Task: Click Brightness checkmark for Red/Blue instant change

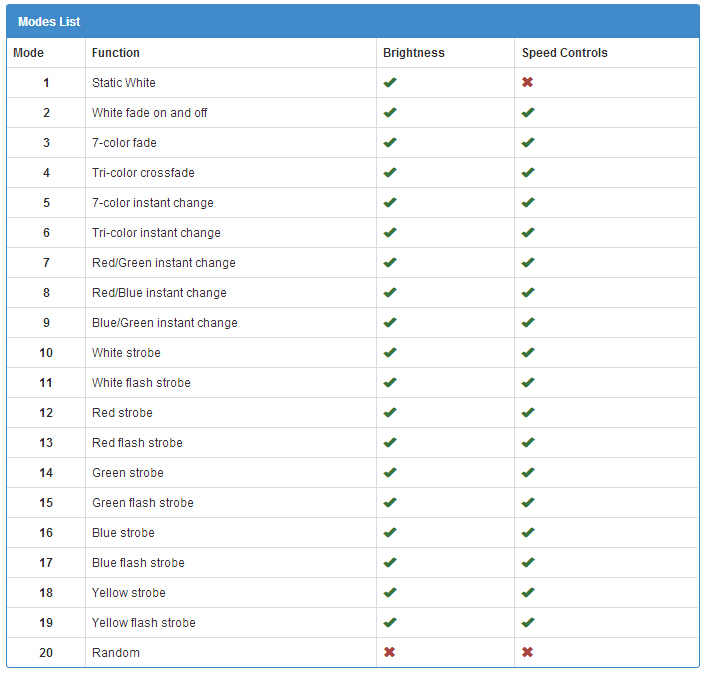Action: tap(390, 293)
